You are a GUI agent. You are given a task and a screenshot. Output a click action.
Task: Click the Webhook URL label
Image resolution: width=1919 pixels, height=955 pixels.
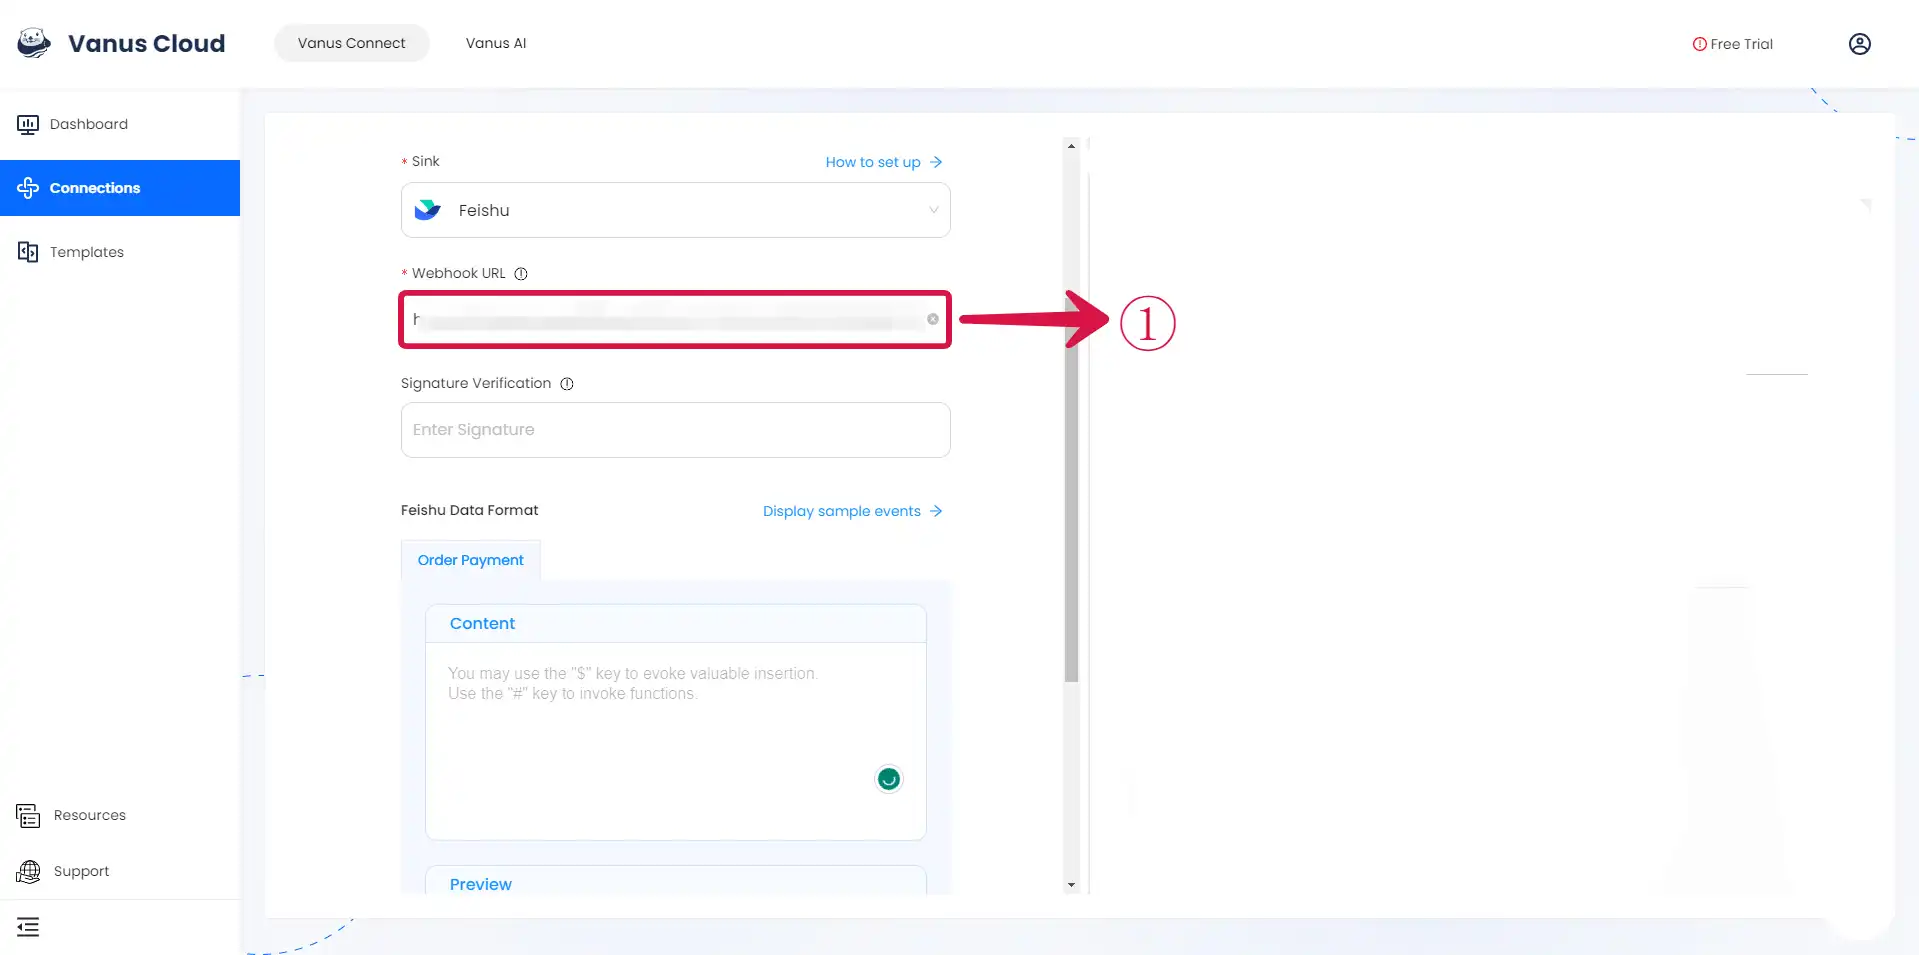459,273
